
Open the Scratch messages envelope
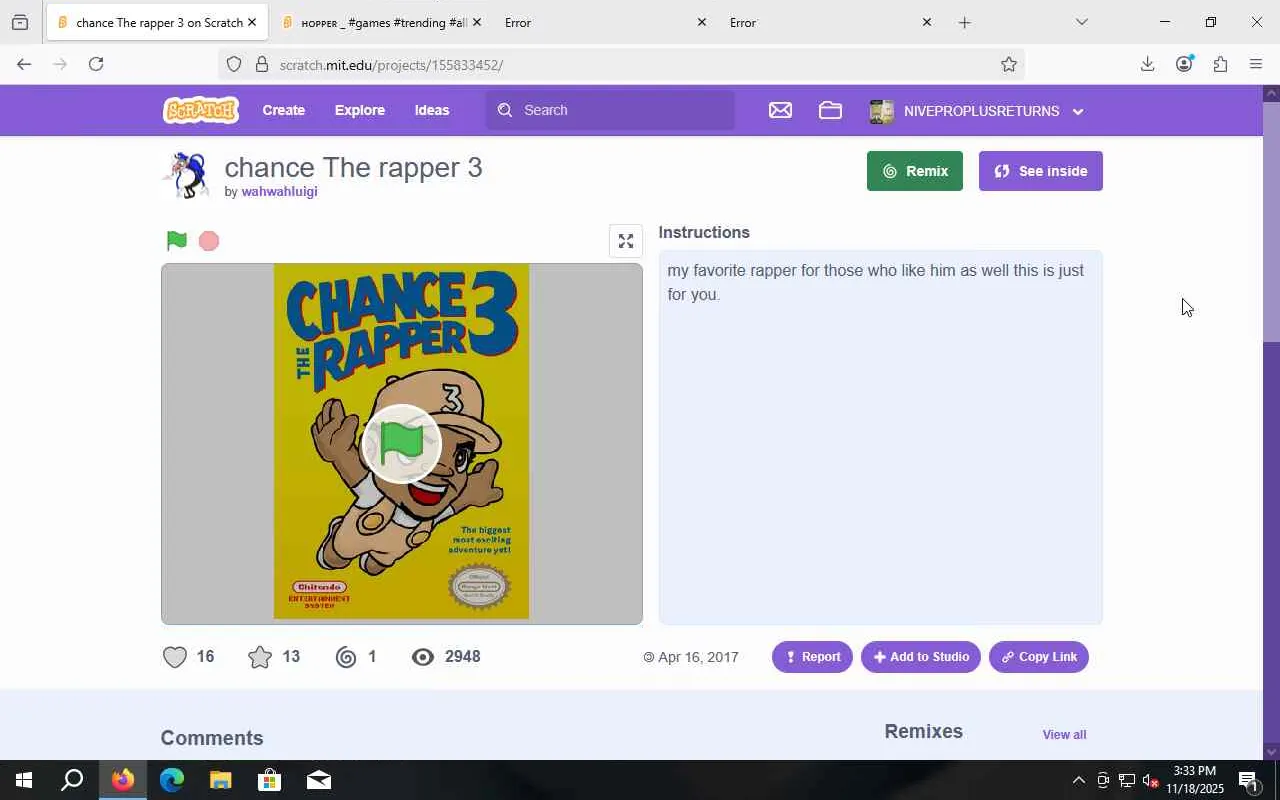point(780,110)
